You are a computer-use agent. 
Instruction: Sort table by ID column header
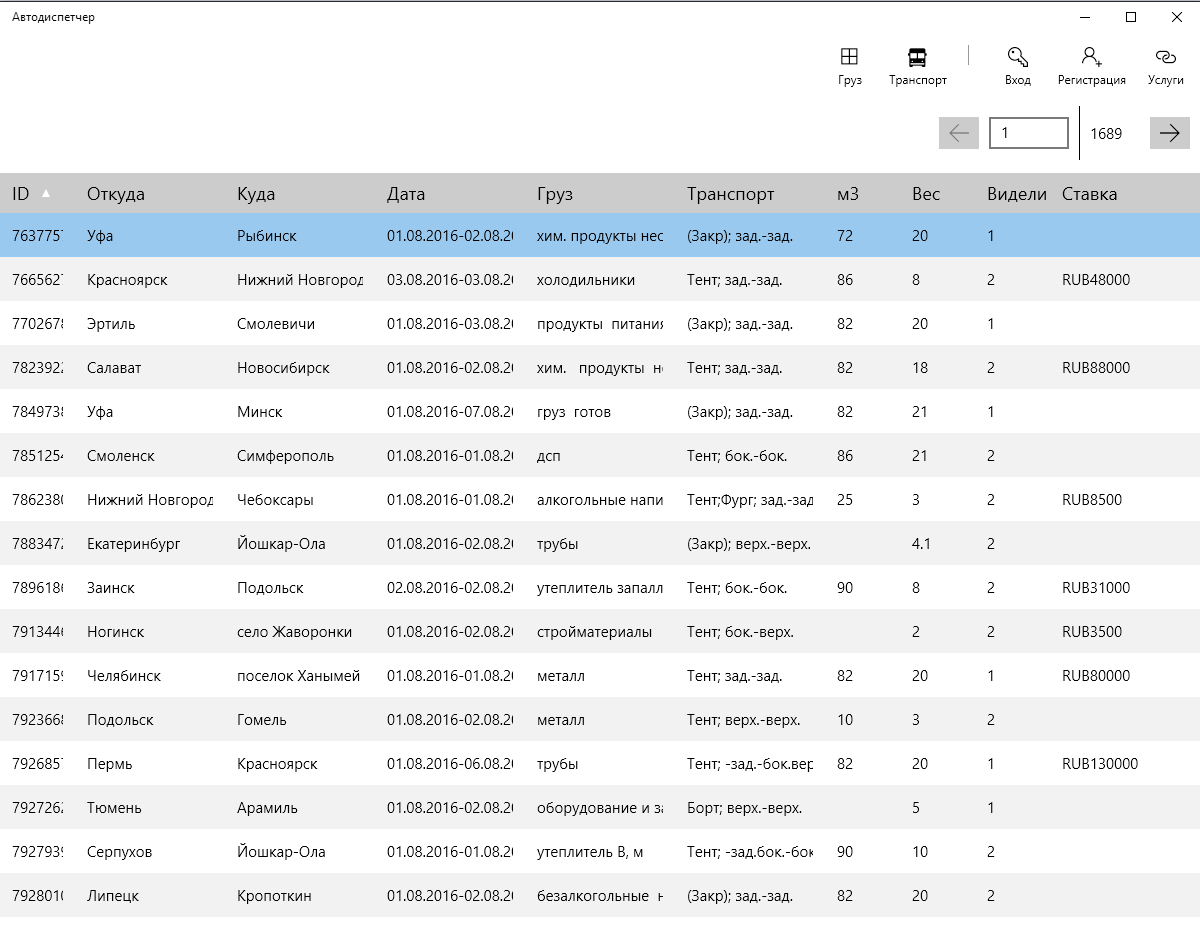coord(31,194)
